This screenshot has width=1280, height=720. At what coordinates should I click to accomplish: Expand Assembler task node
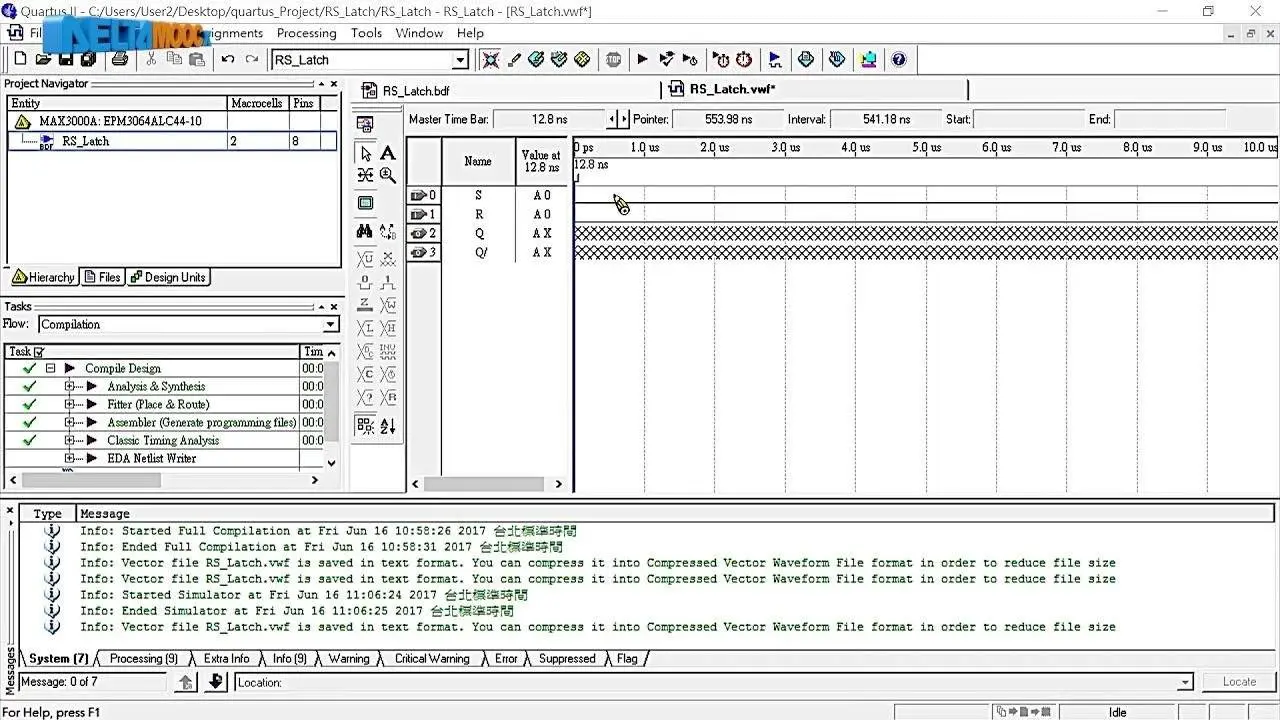[69, 422]
